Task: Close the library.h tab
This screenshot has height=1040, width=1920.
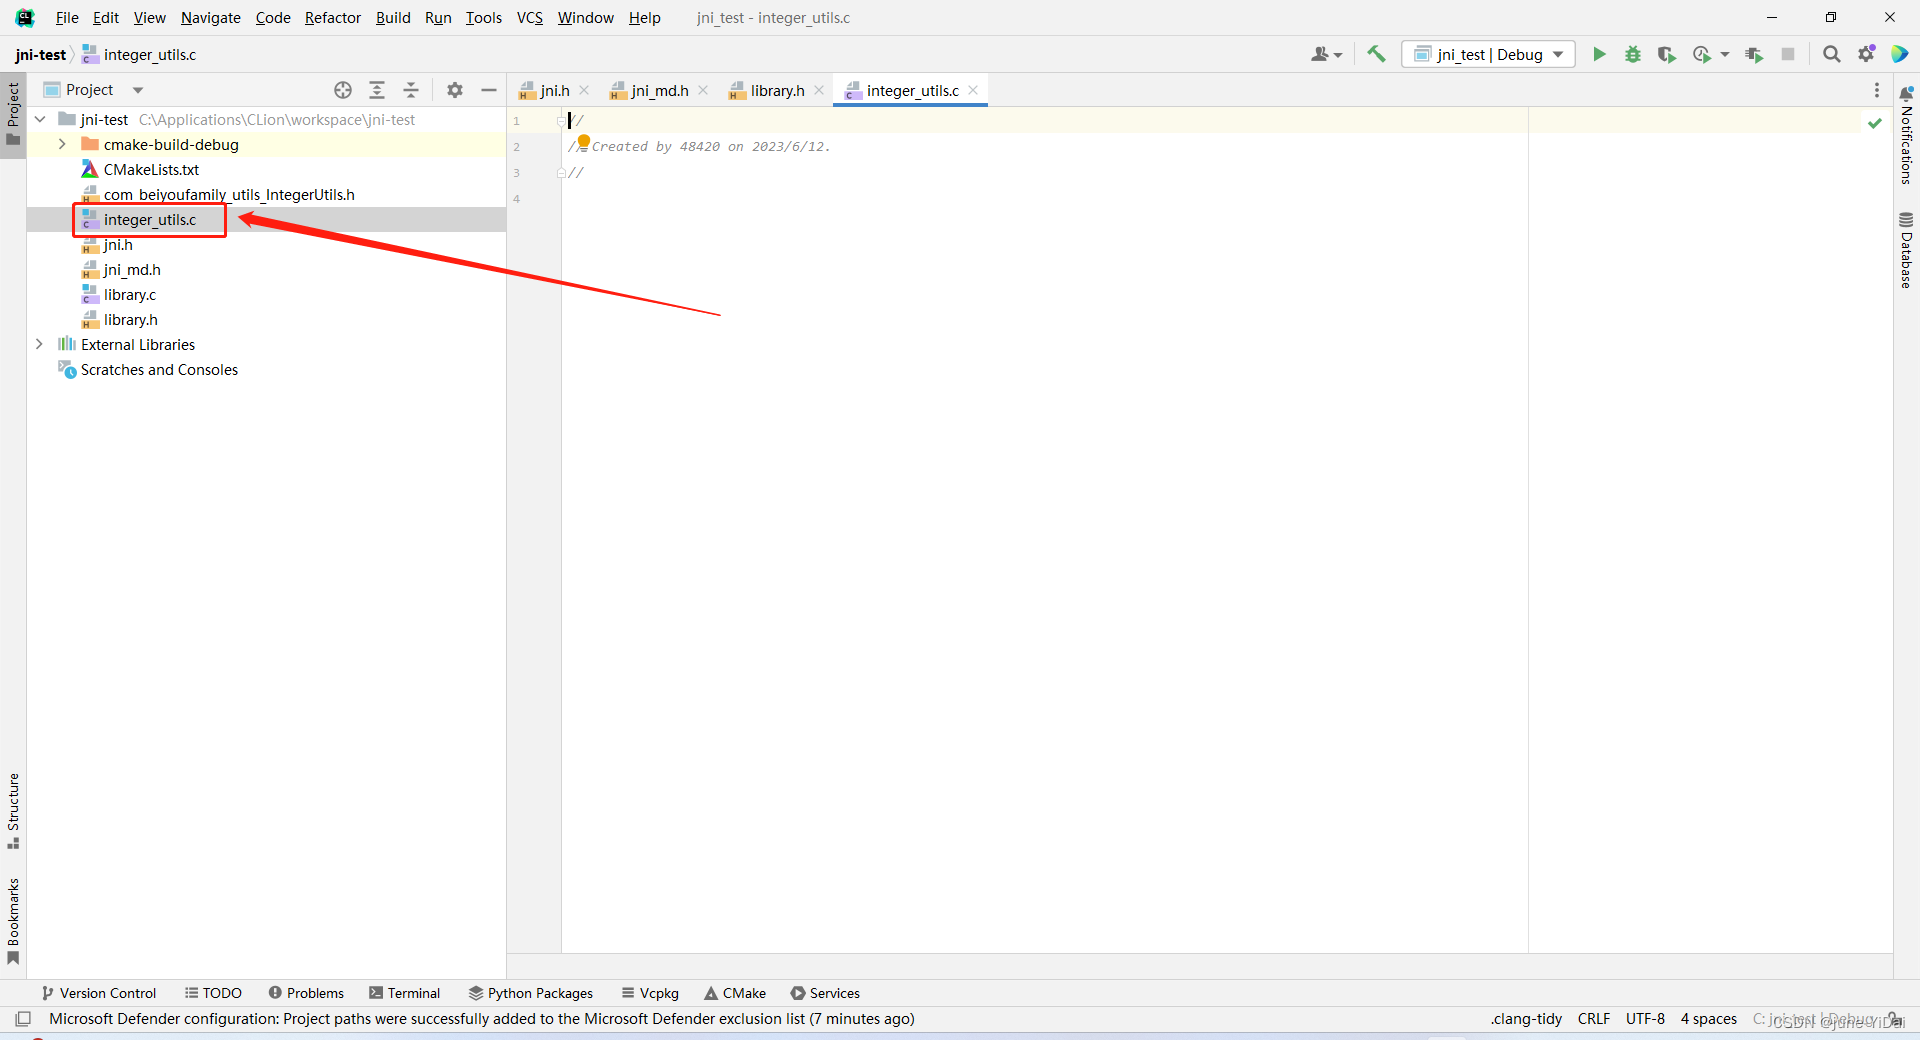Action: tap(819, 90)
